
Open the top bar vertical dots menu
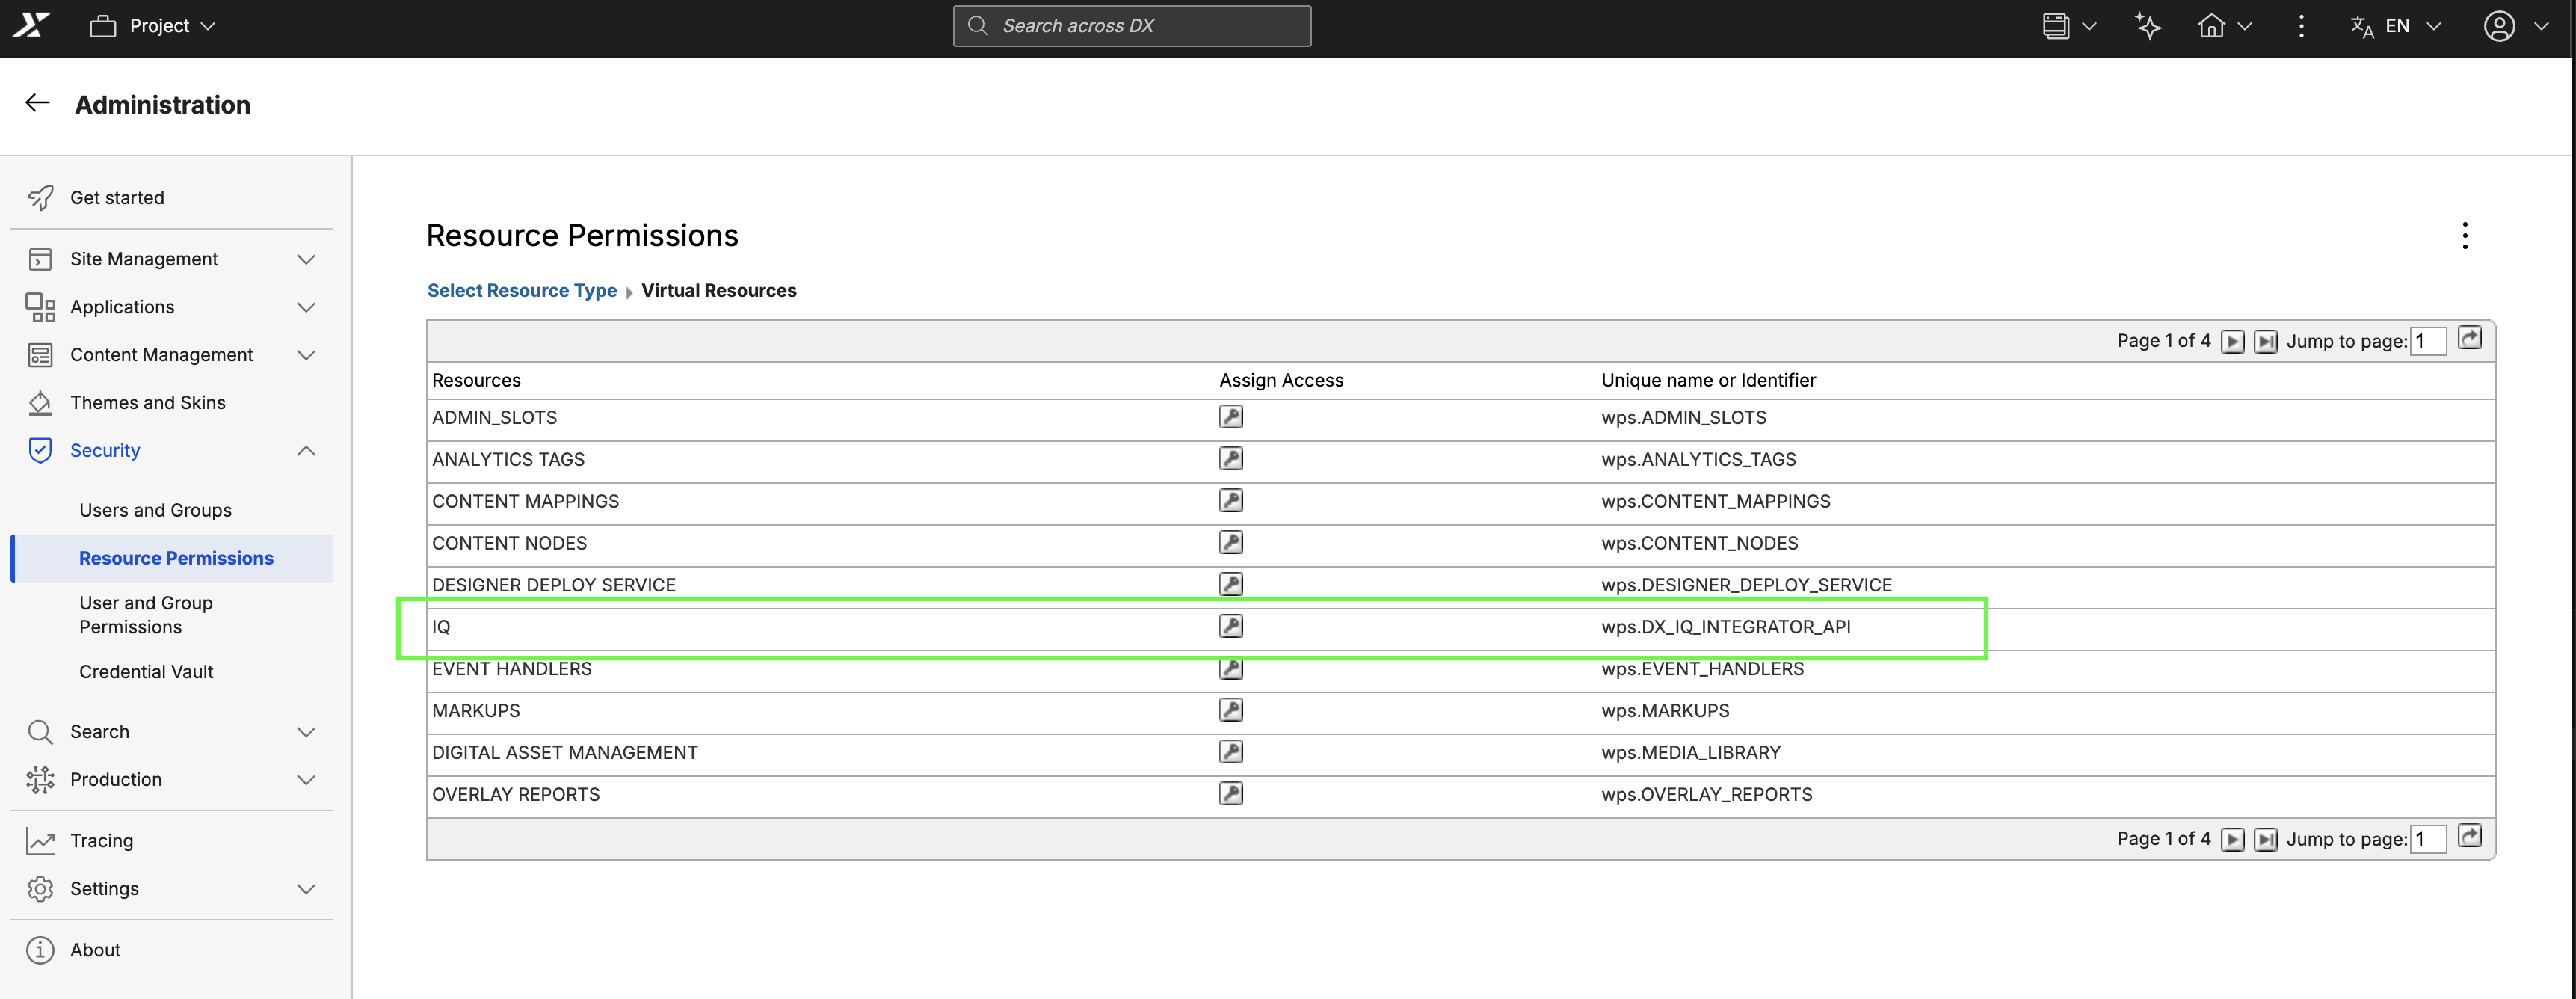pos(2301,26)
